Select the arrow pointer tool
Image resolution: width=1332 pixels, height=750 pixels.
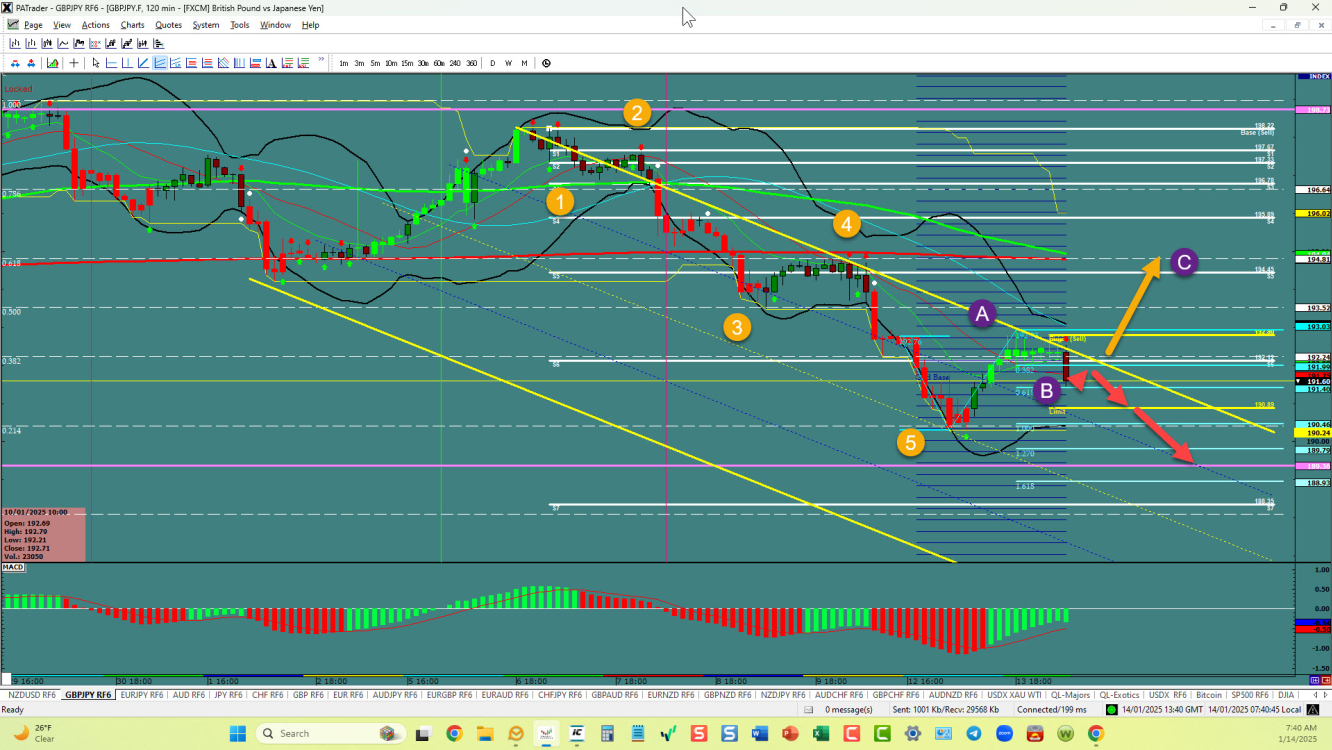click(x=96, y=63)
